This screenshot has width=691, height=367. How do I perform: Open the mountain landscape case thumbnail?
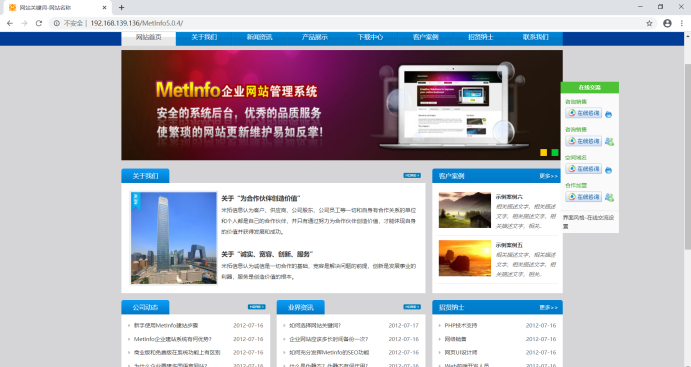coord(464,210)
